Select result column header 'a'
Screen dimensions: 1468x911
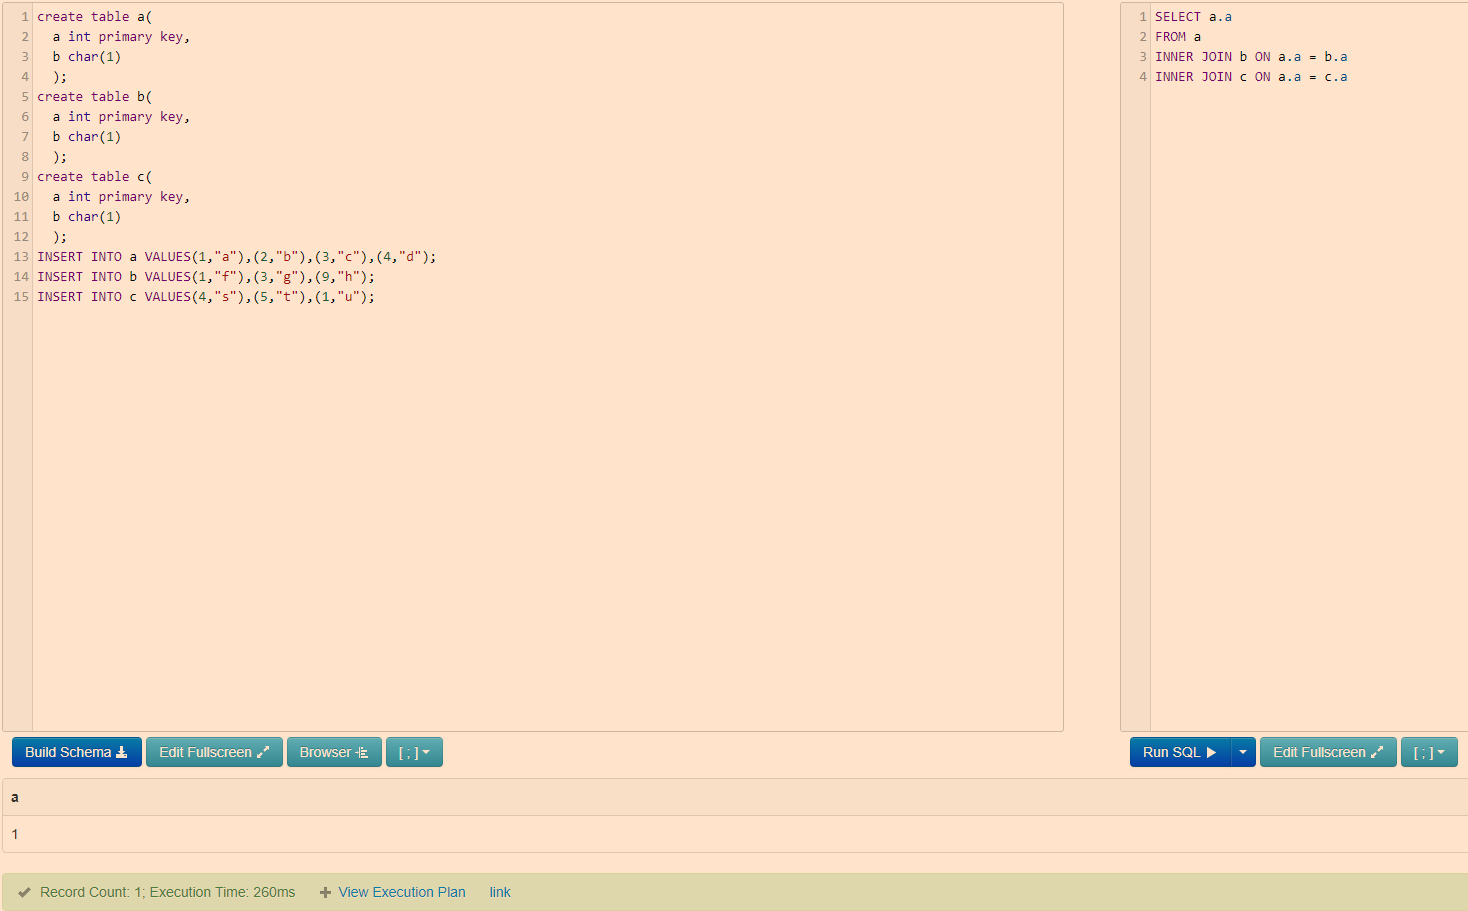click(x=15, y=797)
